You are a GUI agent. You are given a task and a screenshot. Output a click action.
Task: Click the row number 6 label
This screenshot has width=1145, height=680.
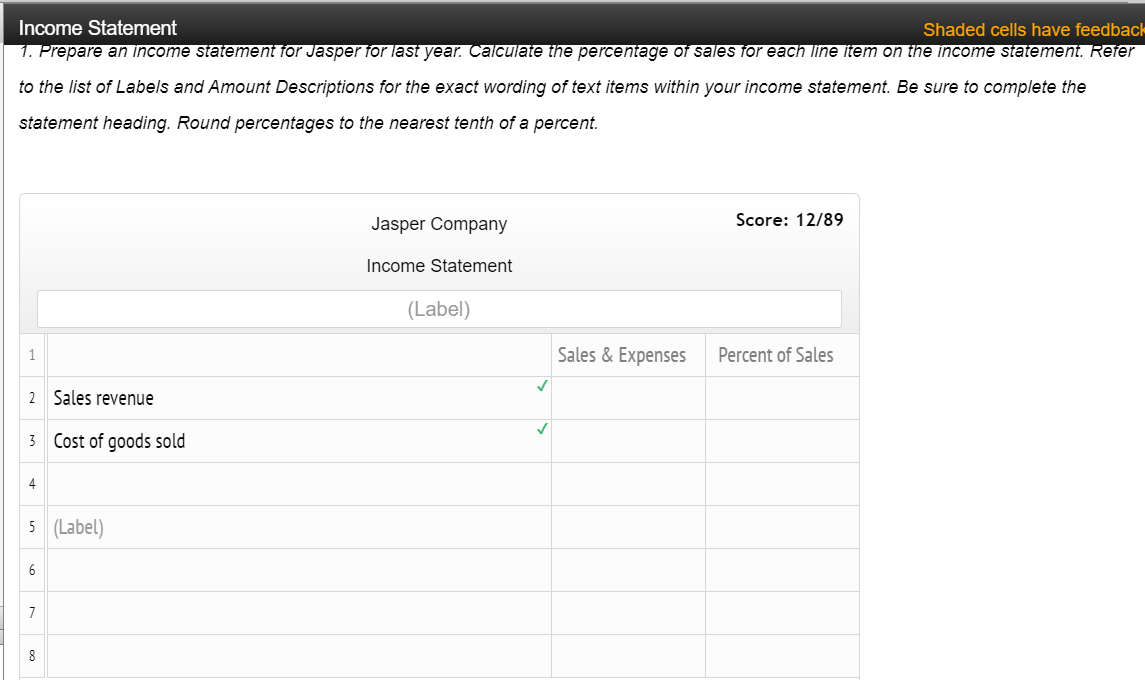coord(31,570)
